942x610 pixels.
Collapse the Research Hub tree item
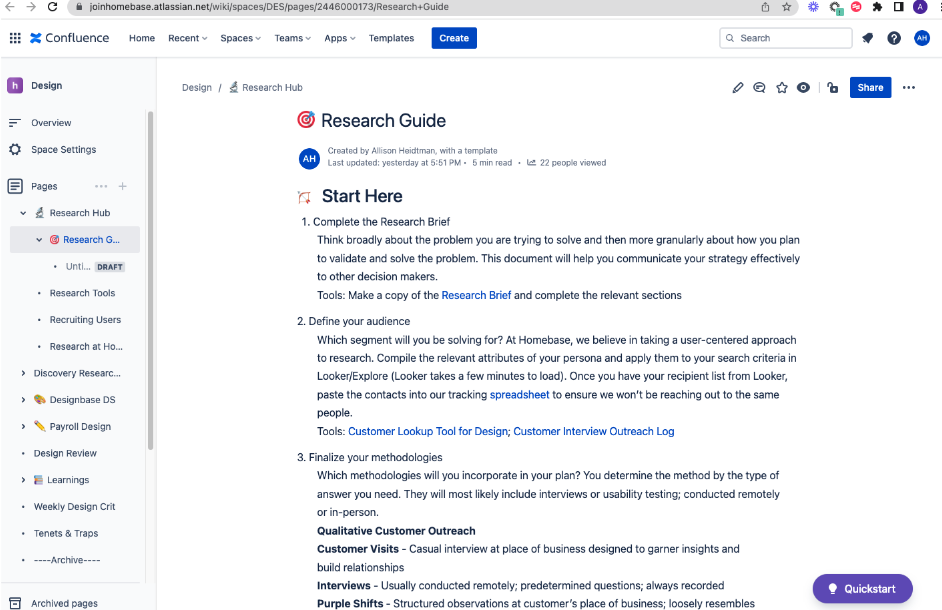[x=23, y=213]
